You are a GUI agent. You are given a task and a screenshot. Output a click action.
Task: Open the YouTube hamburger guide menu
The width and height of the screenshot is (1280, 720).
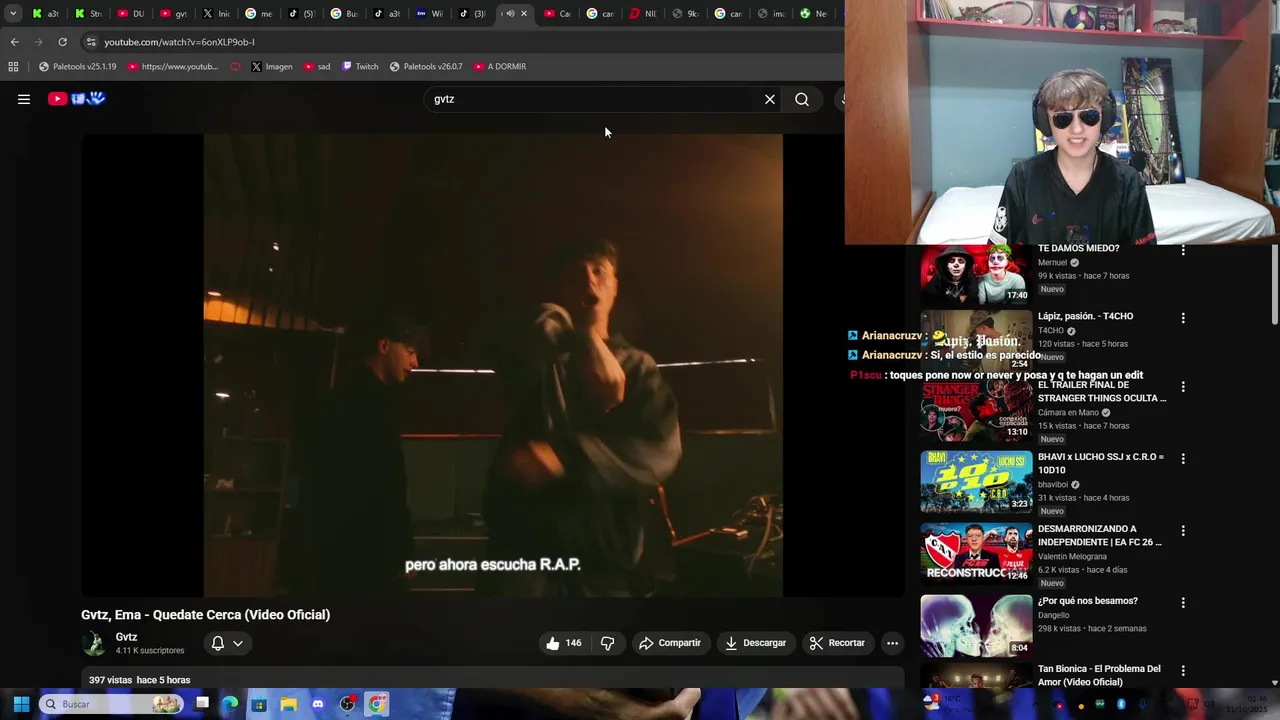pos(24,99)
